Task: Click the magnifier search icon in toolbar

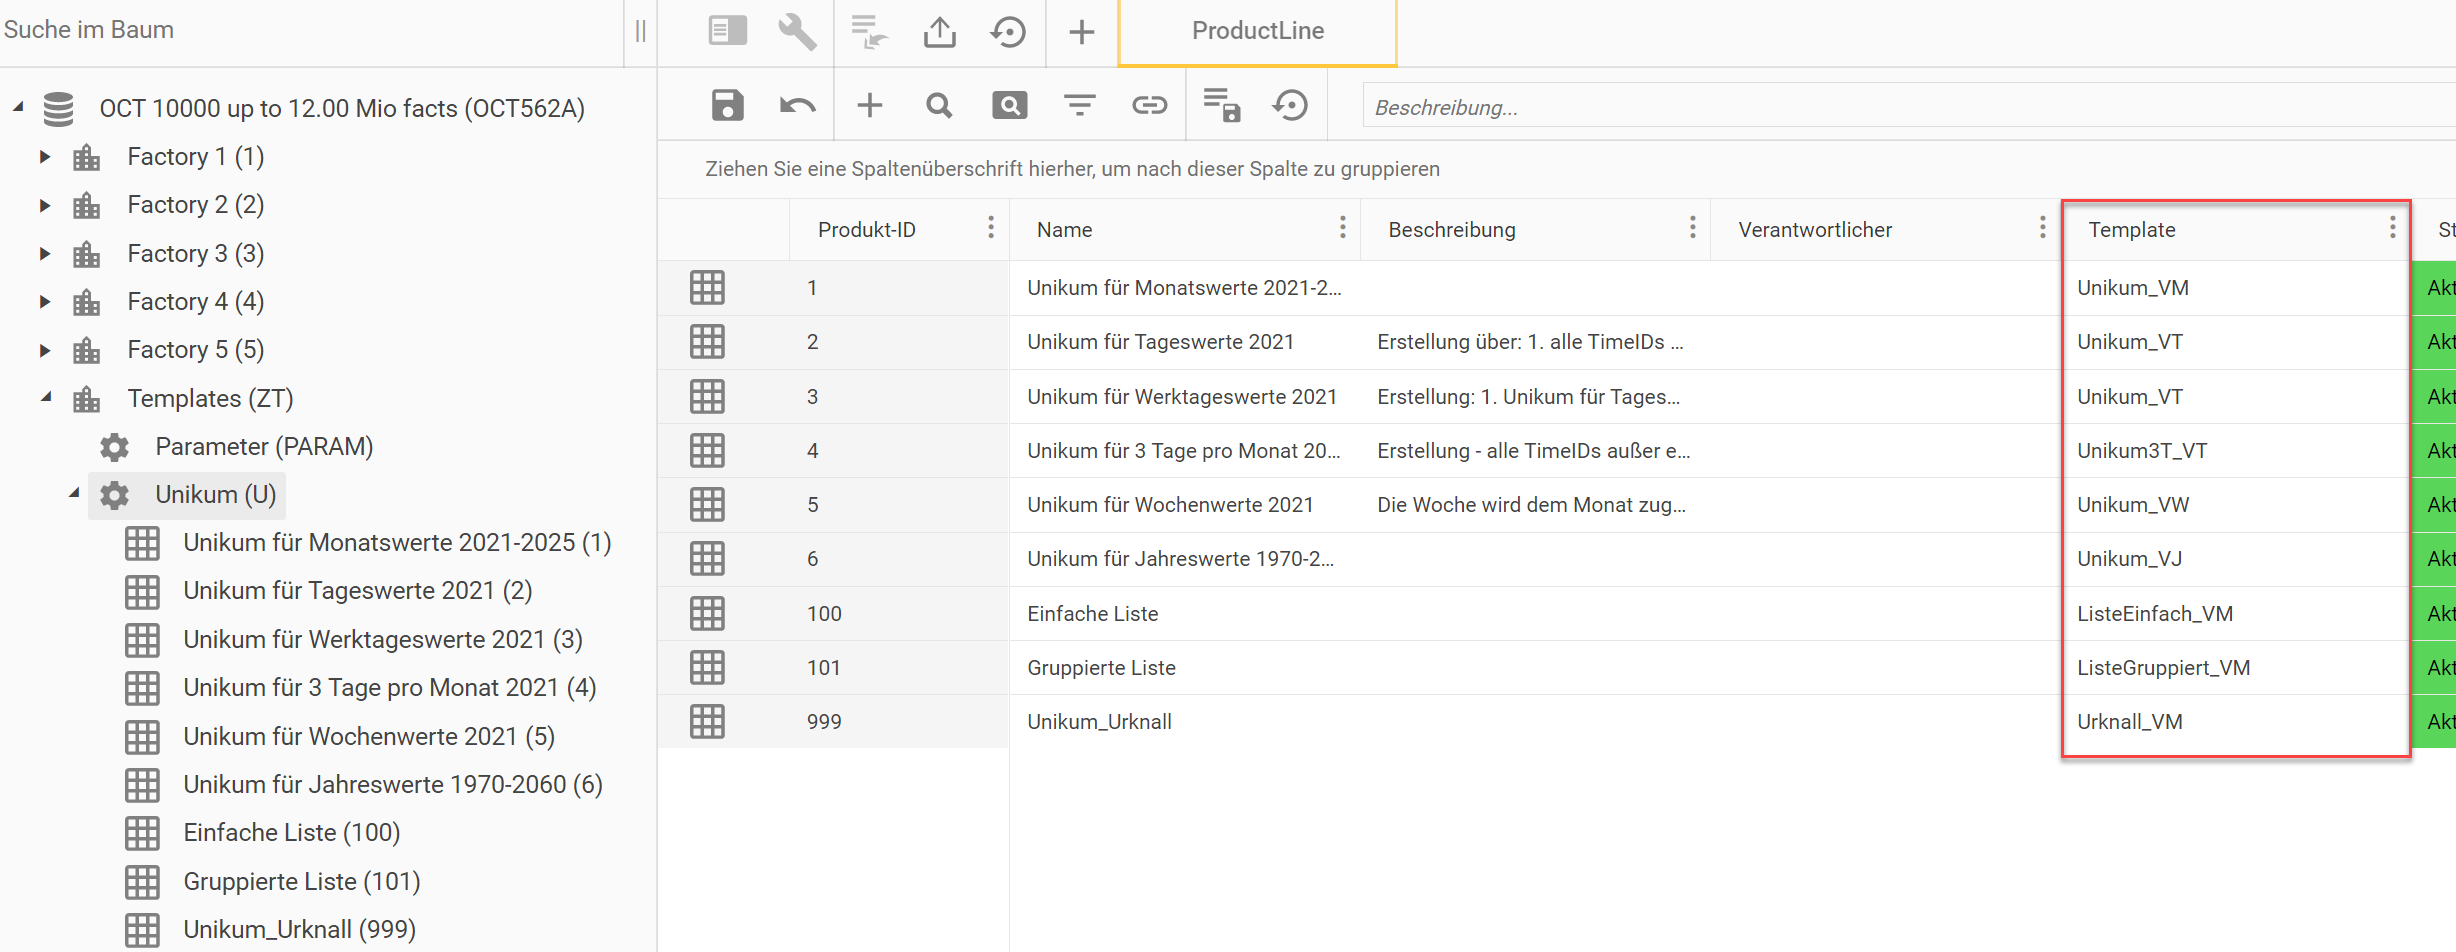Action: click(939, 105)
